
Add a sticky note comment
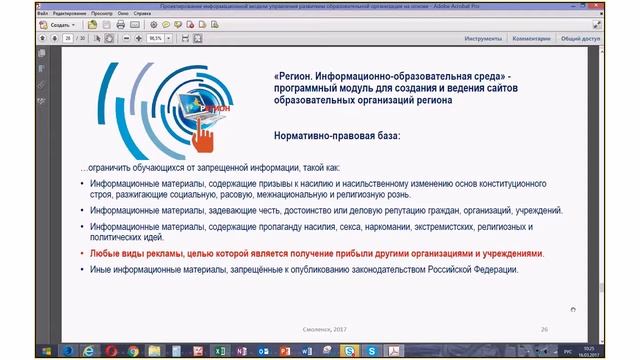(166, 25)
